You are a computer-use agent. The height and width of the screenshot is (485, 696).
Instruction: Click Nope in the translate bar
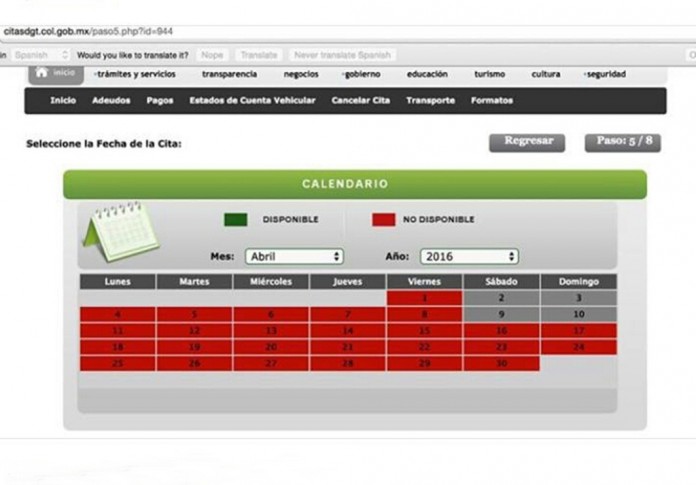(212, 55)
